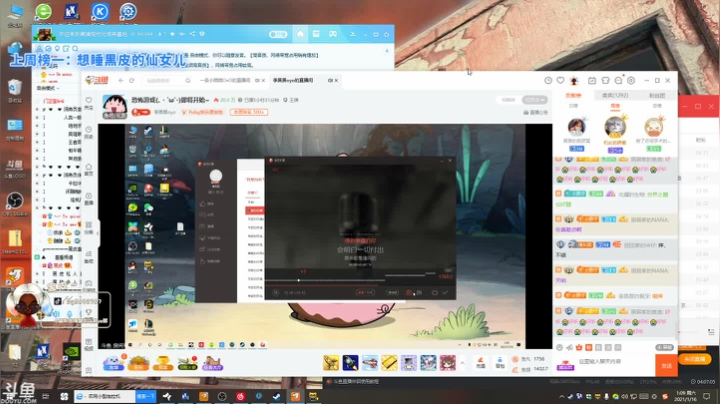Switch to 一条小团团OvO直播间 tab
Image resolution: width=720 pixels, height=404 pixels.
coord(225,80)
